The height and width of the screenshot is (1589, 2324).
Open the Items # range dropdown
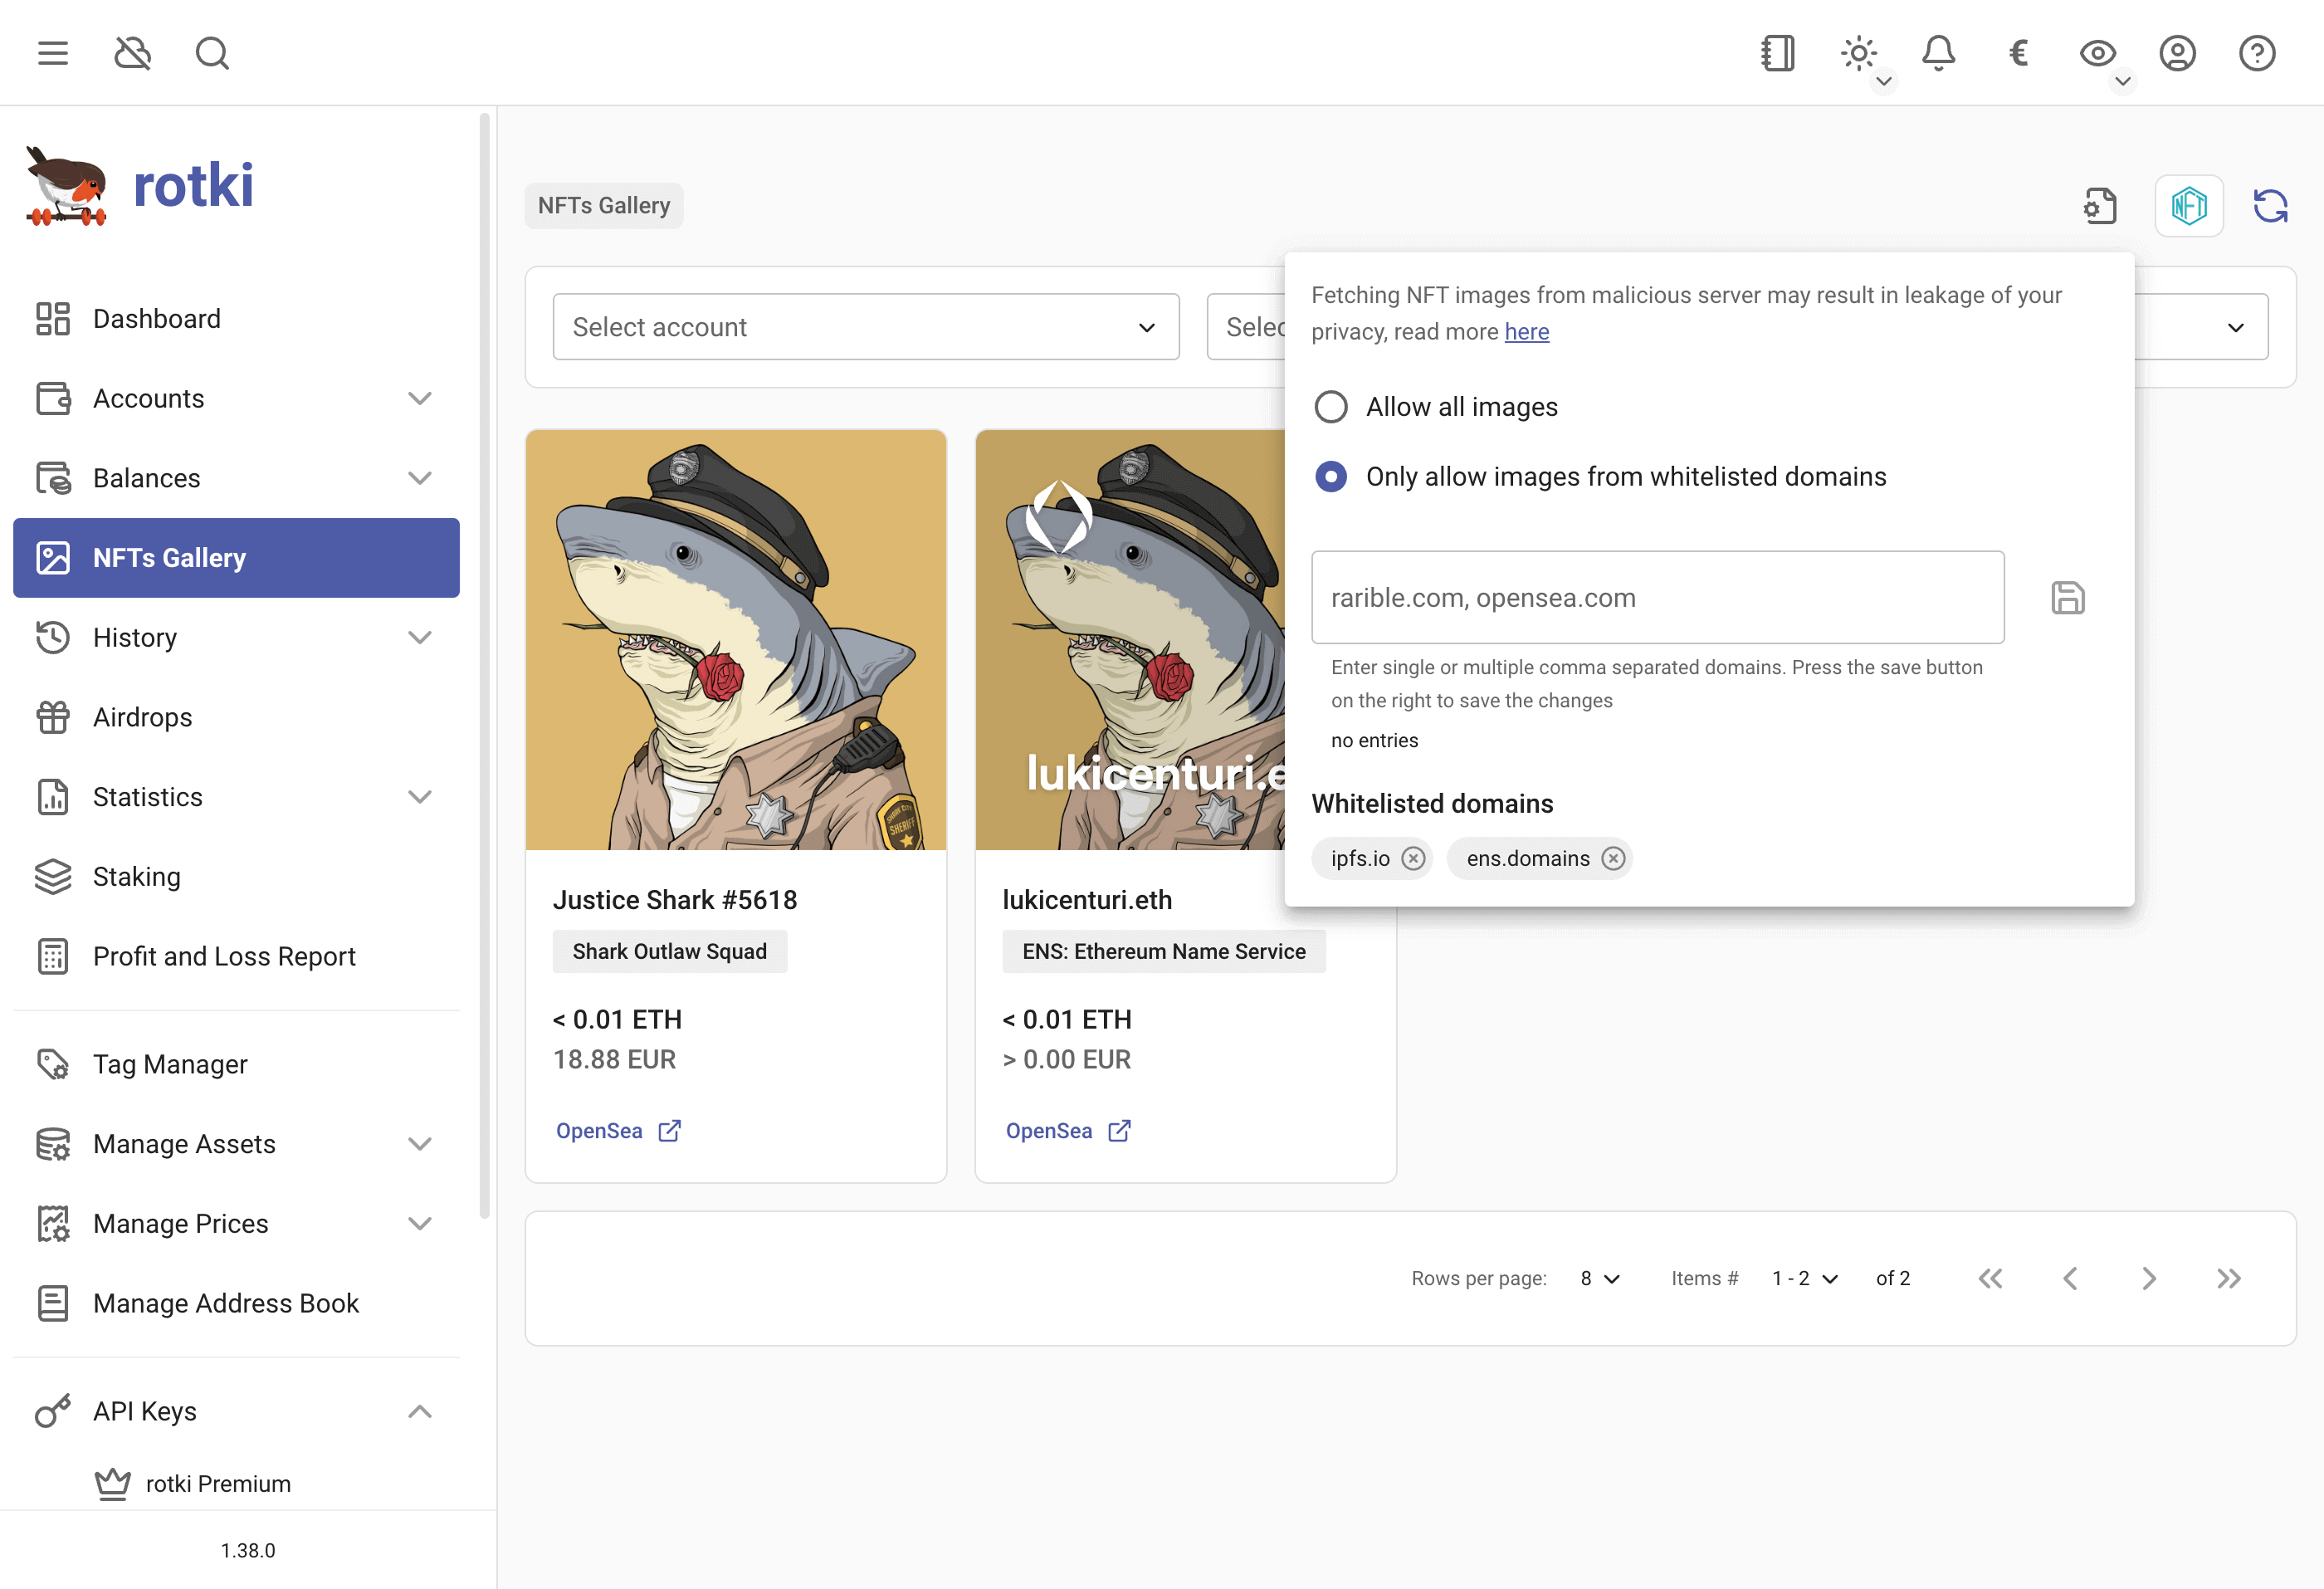(1805, 1278)
